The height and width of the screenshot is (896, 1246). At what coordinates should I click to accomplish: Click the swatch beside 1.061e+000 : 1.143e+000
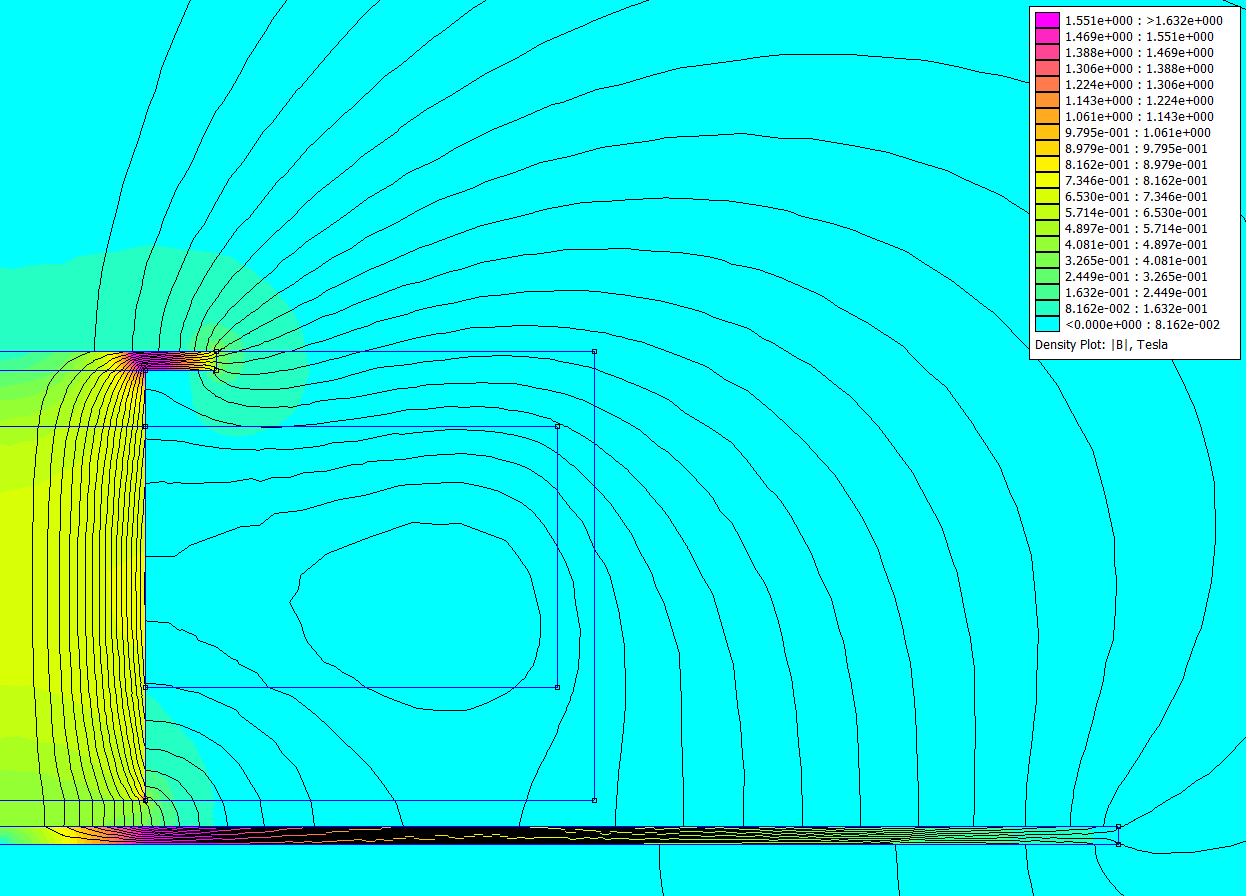coord(1047,116)
